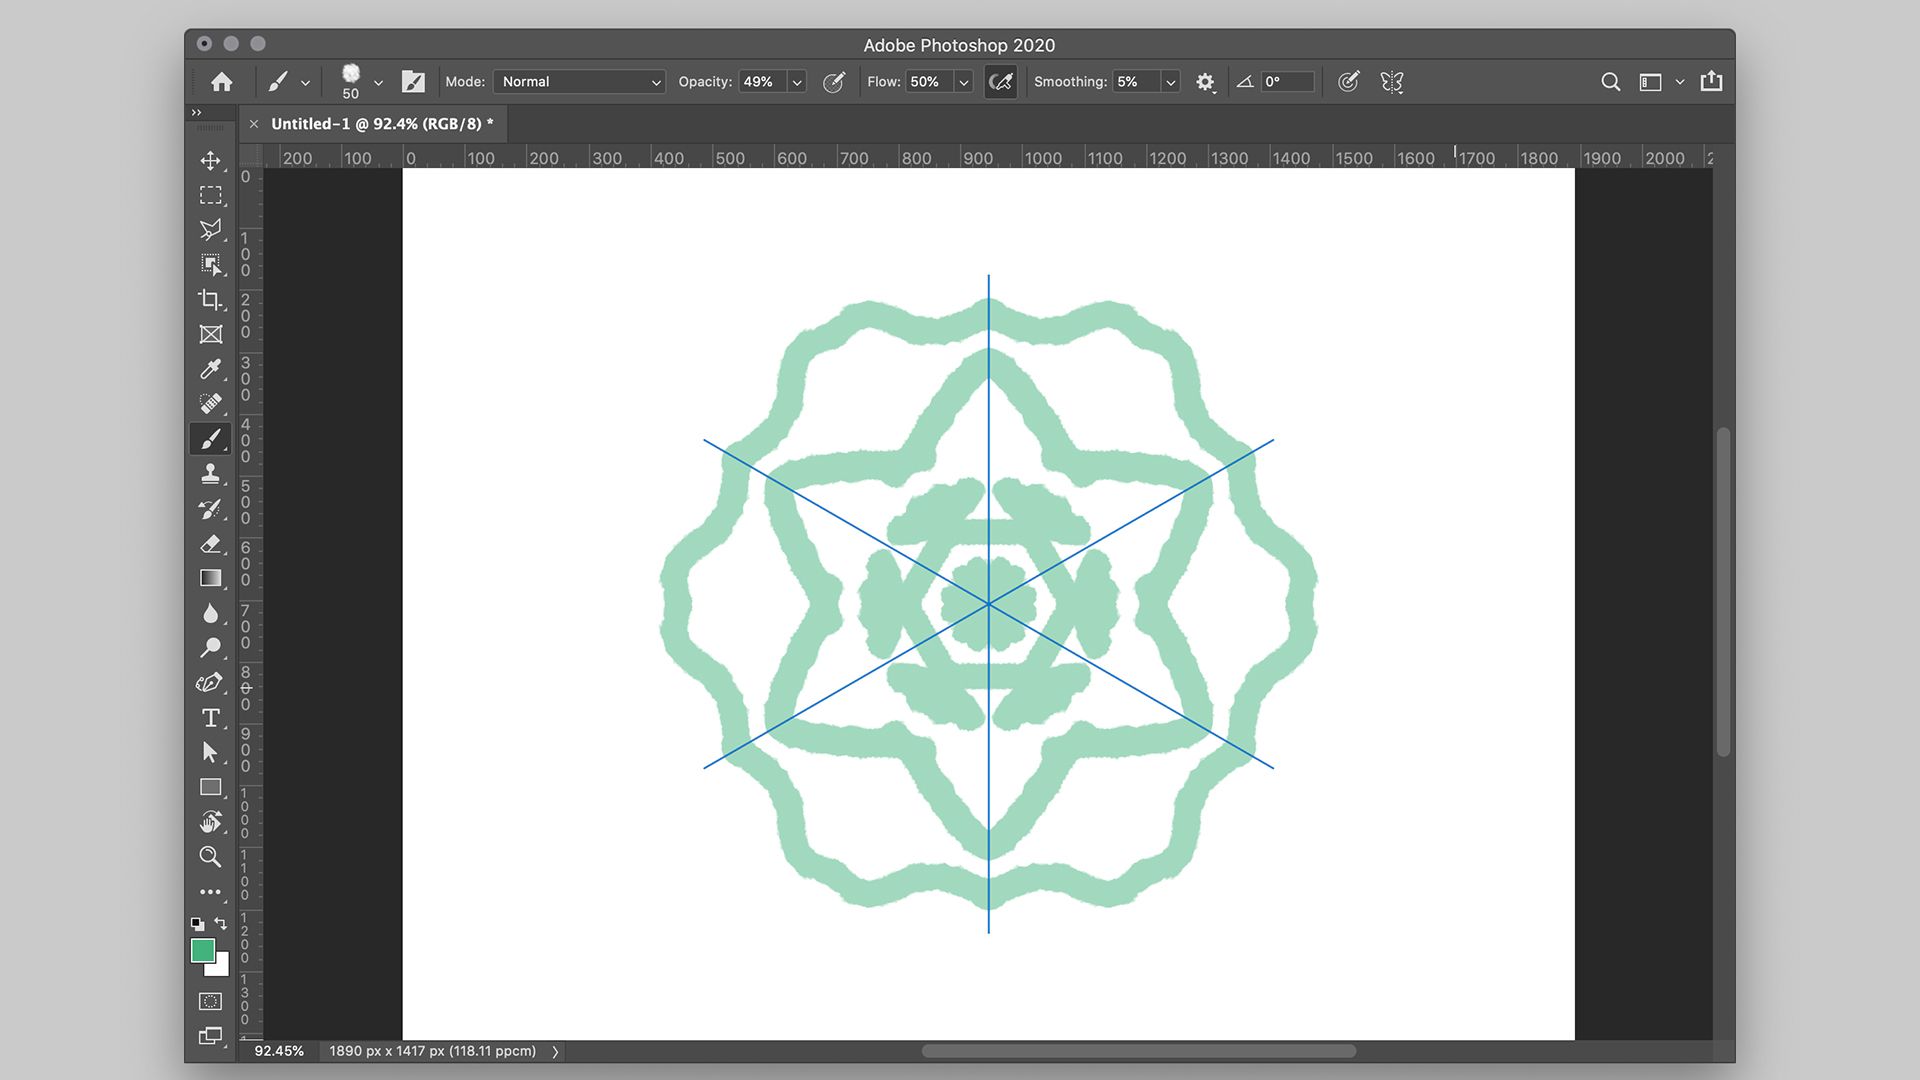Switch to the Eraser tool
Image resolution: width=1920 pixels, height=1080 pixels.
(211, 543)
